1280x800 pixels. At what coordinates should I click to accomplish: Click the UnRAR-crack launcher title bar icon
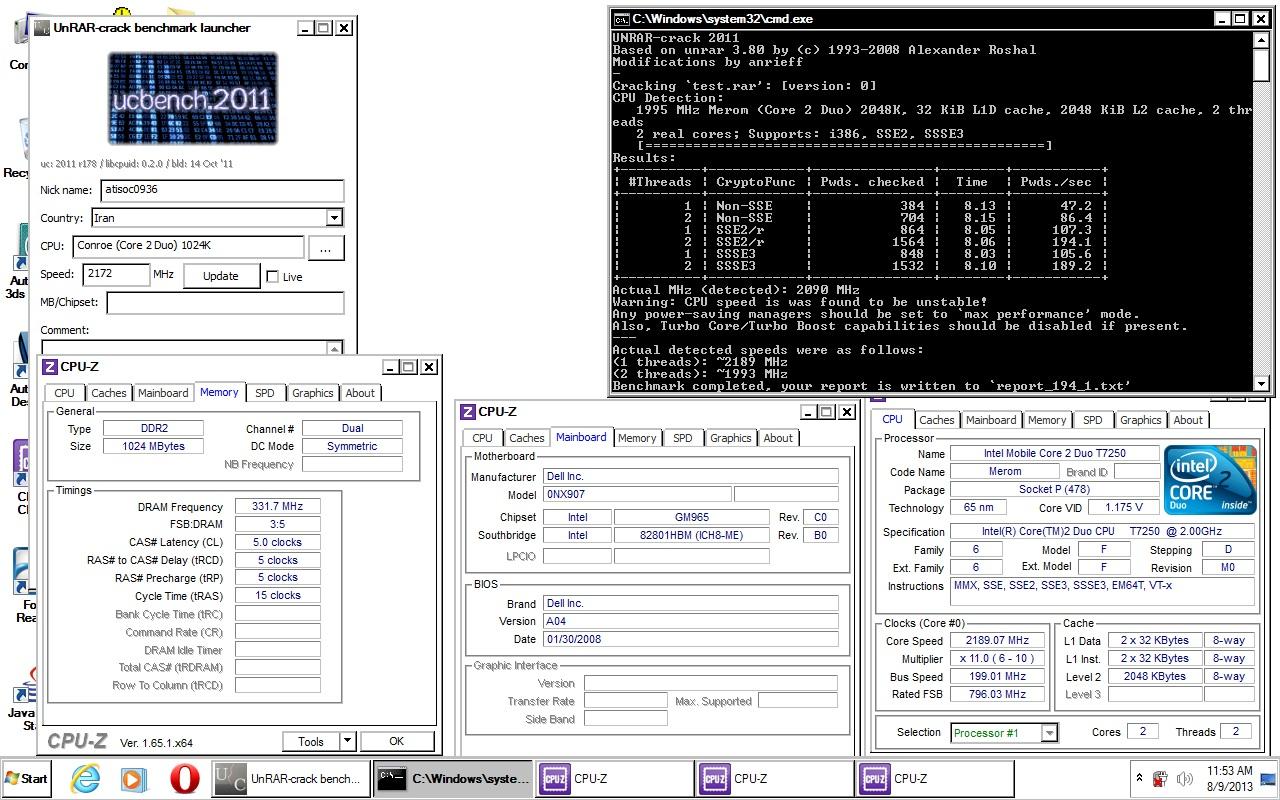tap(40, 28)
